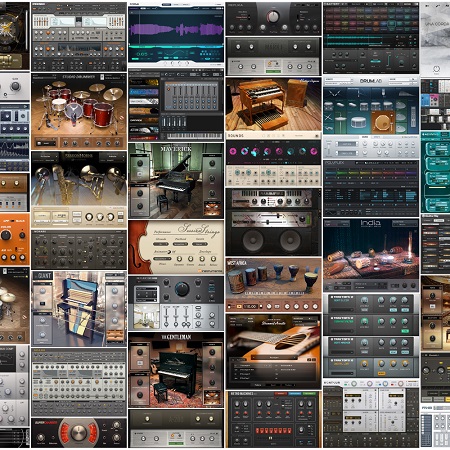Viewport: 450px width, 450px height.
Task: Open the preset dropdown below the Strummed Acoustic guitar
Action: 274,358
